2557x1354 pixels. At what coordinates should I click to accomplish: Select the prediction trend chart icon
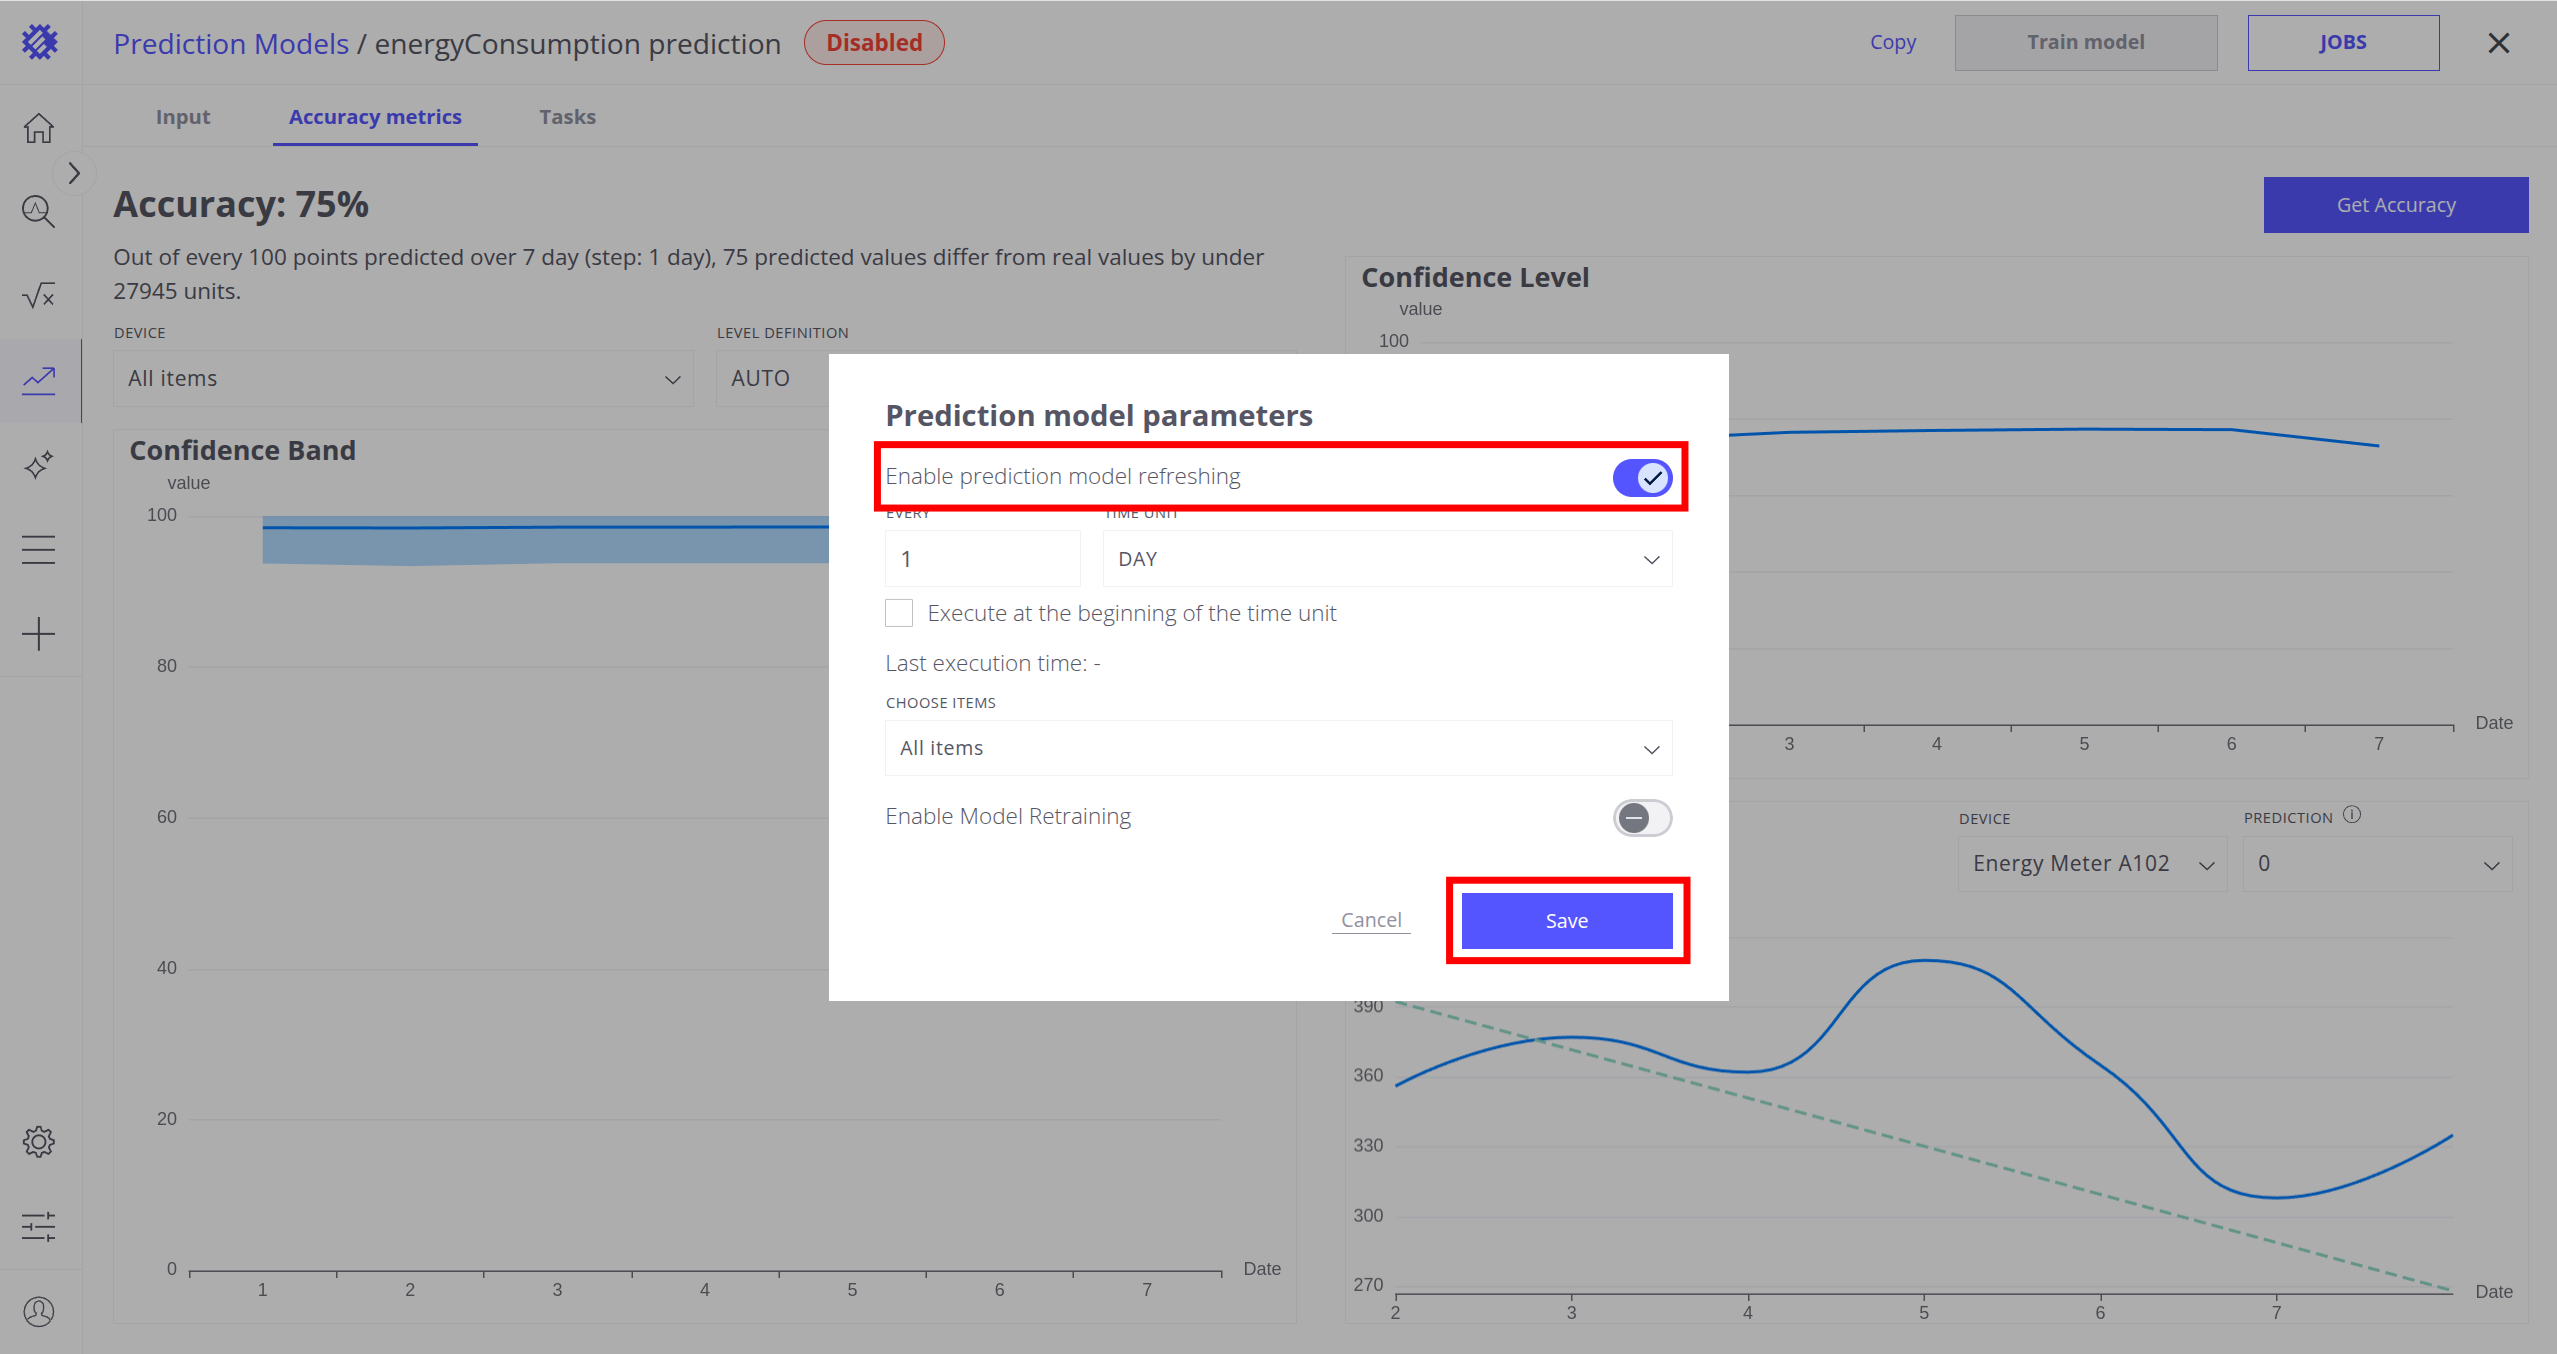click(x=39, y=380)
